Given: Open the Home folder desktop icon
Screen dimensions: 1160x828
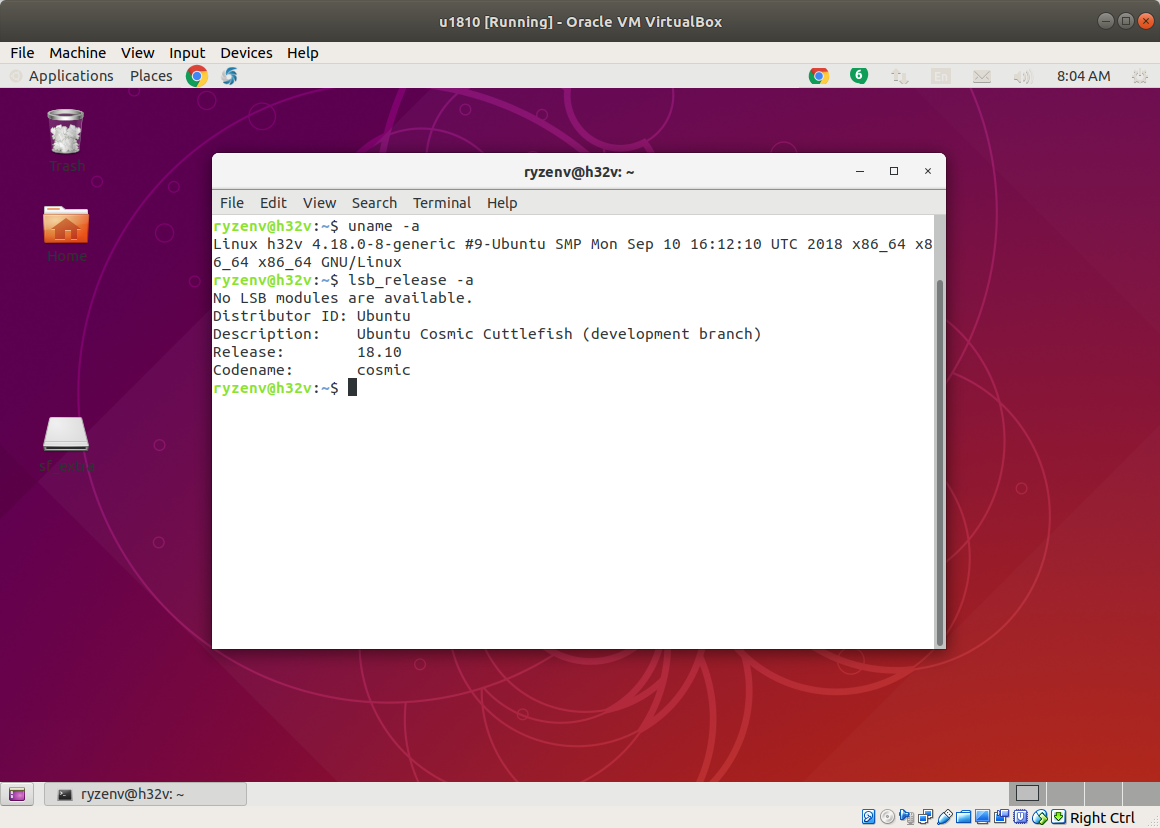Looking at the screenshot, I should (x=66, y=224).
